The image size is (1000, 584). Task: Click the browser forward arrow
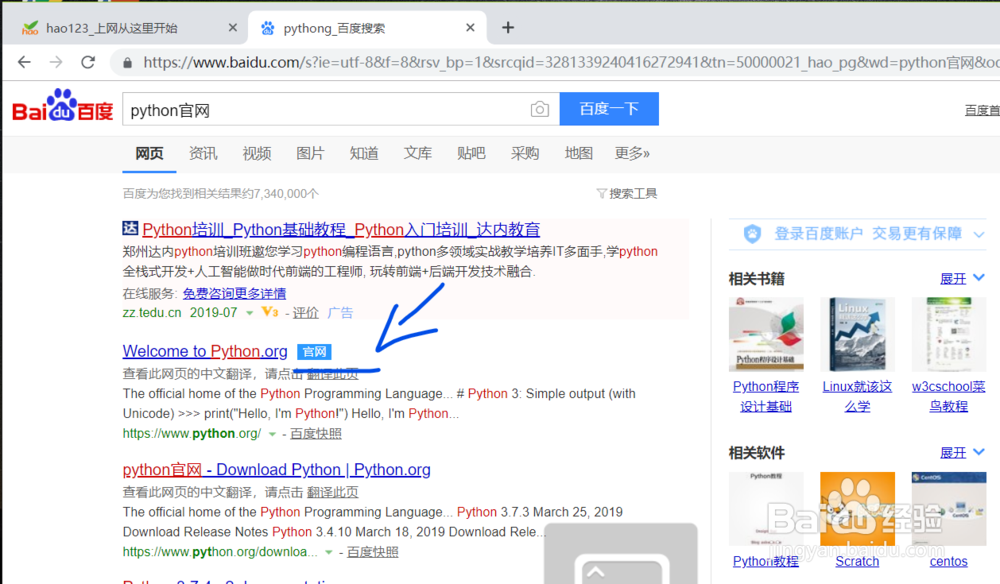(x=56, y=62)
